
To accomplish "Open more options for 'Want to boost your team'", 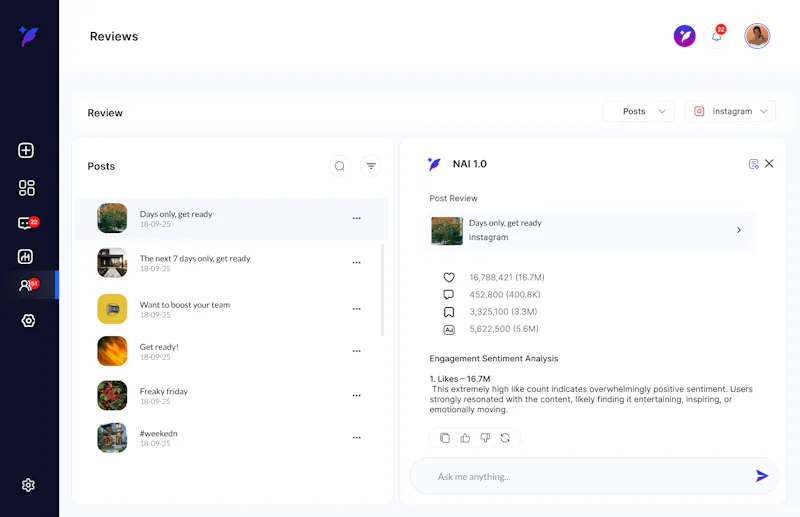I will click(x=357, y=309).
